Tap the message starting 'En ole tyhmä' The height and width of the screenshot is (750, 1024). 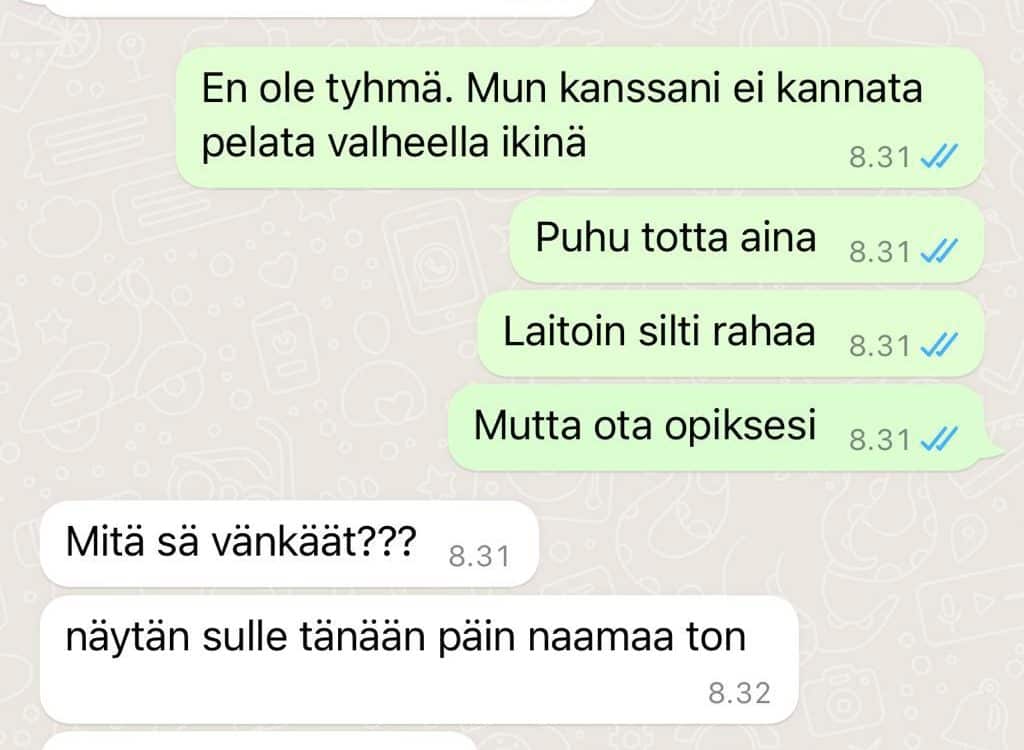[x=580, y=117]
